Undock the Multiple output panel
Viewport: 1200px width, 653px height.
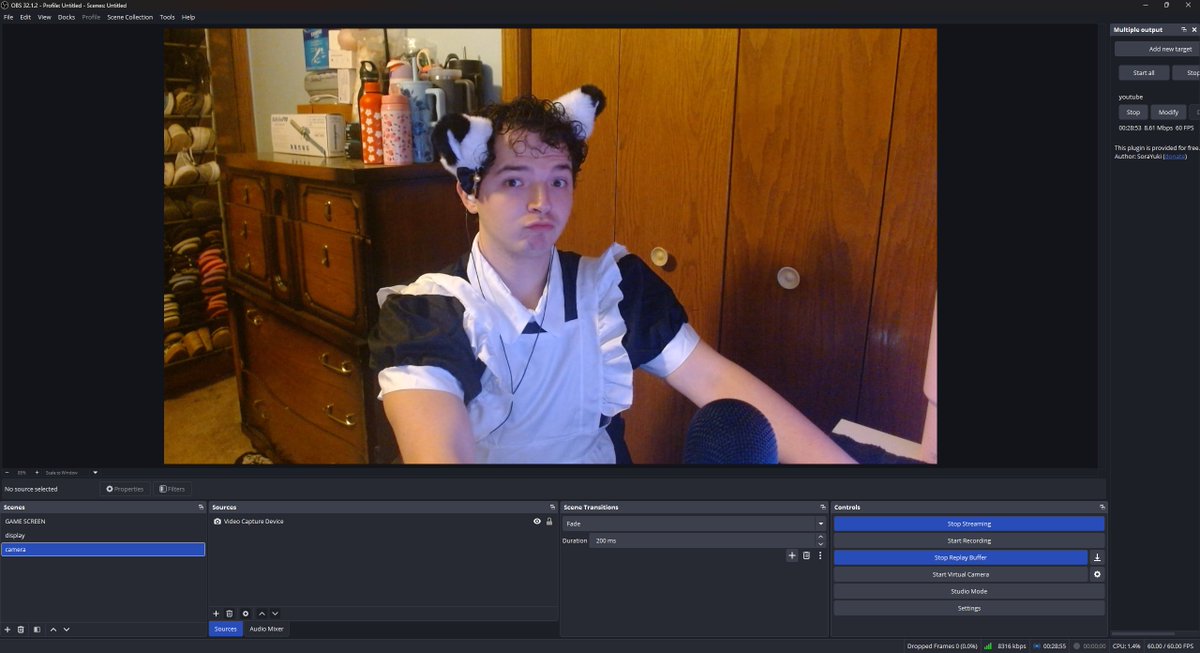(x=1184, y=30)
